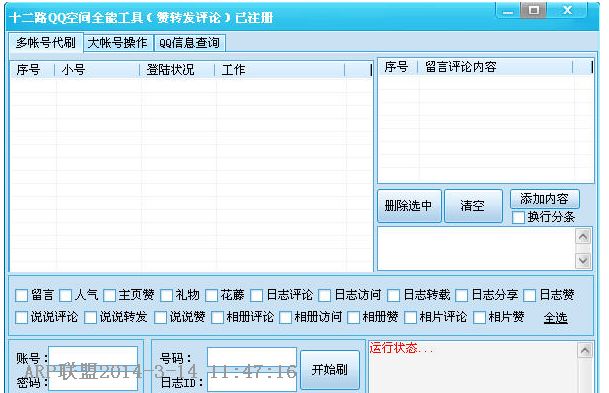609x393 pixels.
Task: Click the 删除选中 button
Action: click(x=409, y=206)
